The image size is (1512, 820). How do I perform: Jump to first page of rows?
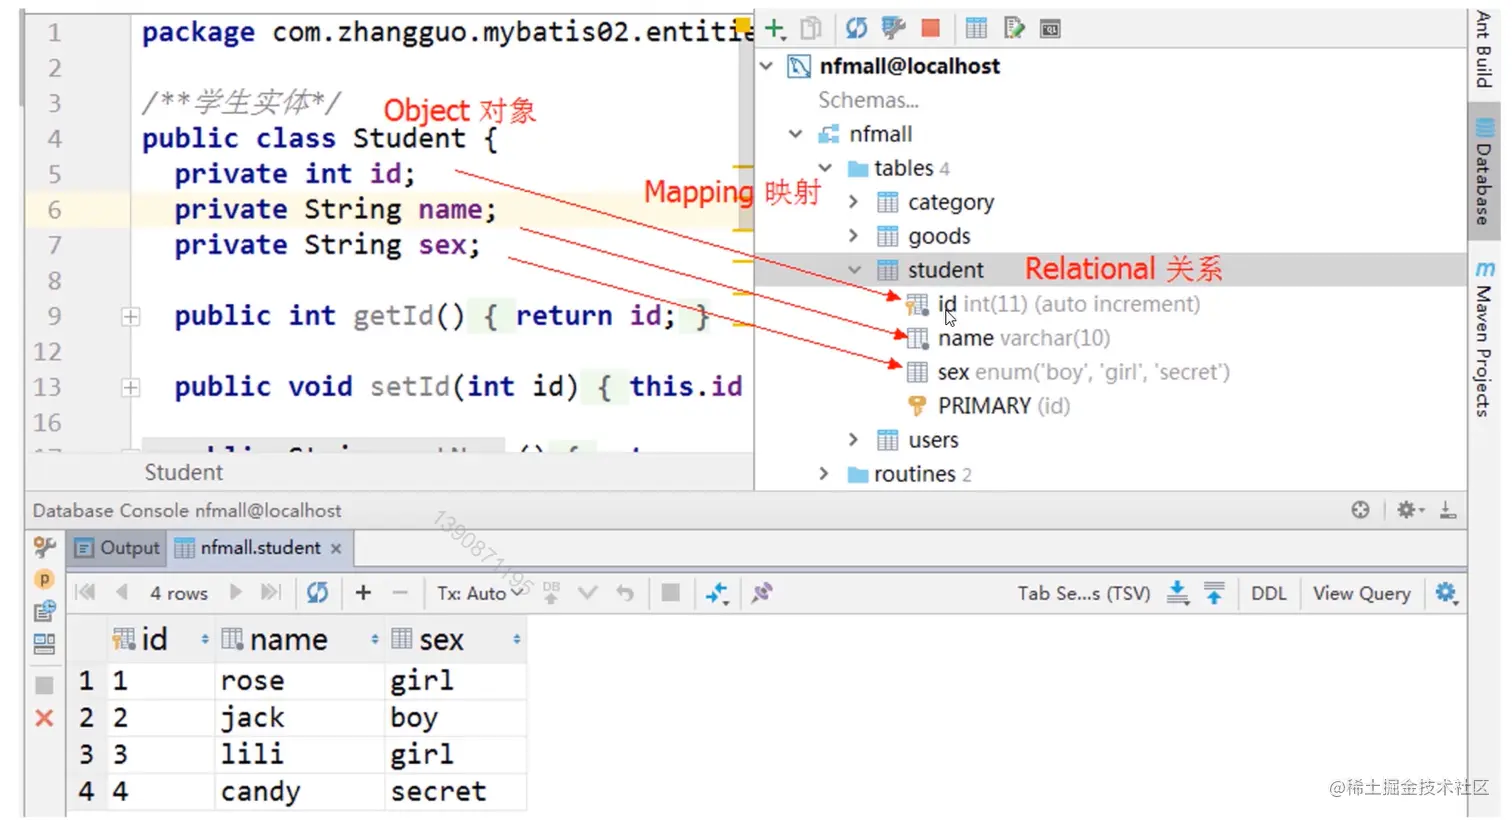[85, 592]
